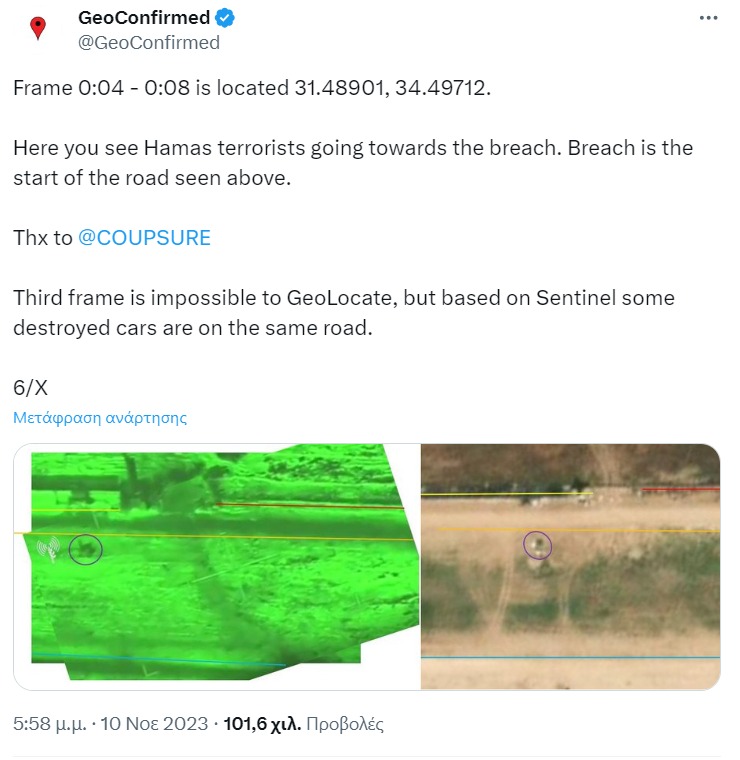Screen dimensions: 740x760
Task: Click the red line in the satellite image
Action: point(681,490)
